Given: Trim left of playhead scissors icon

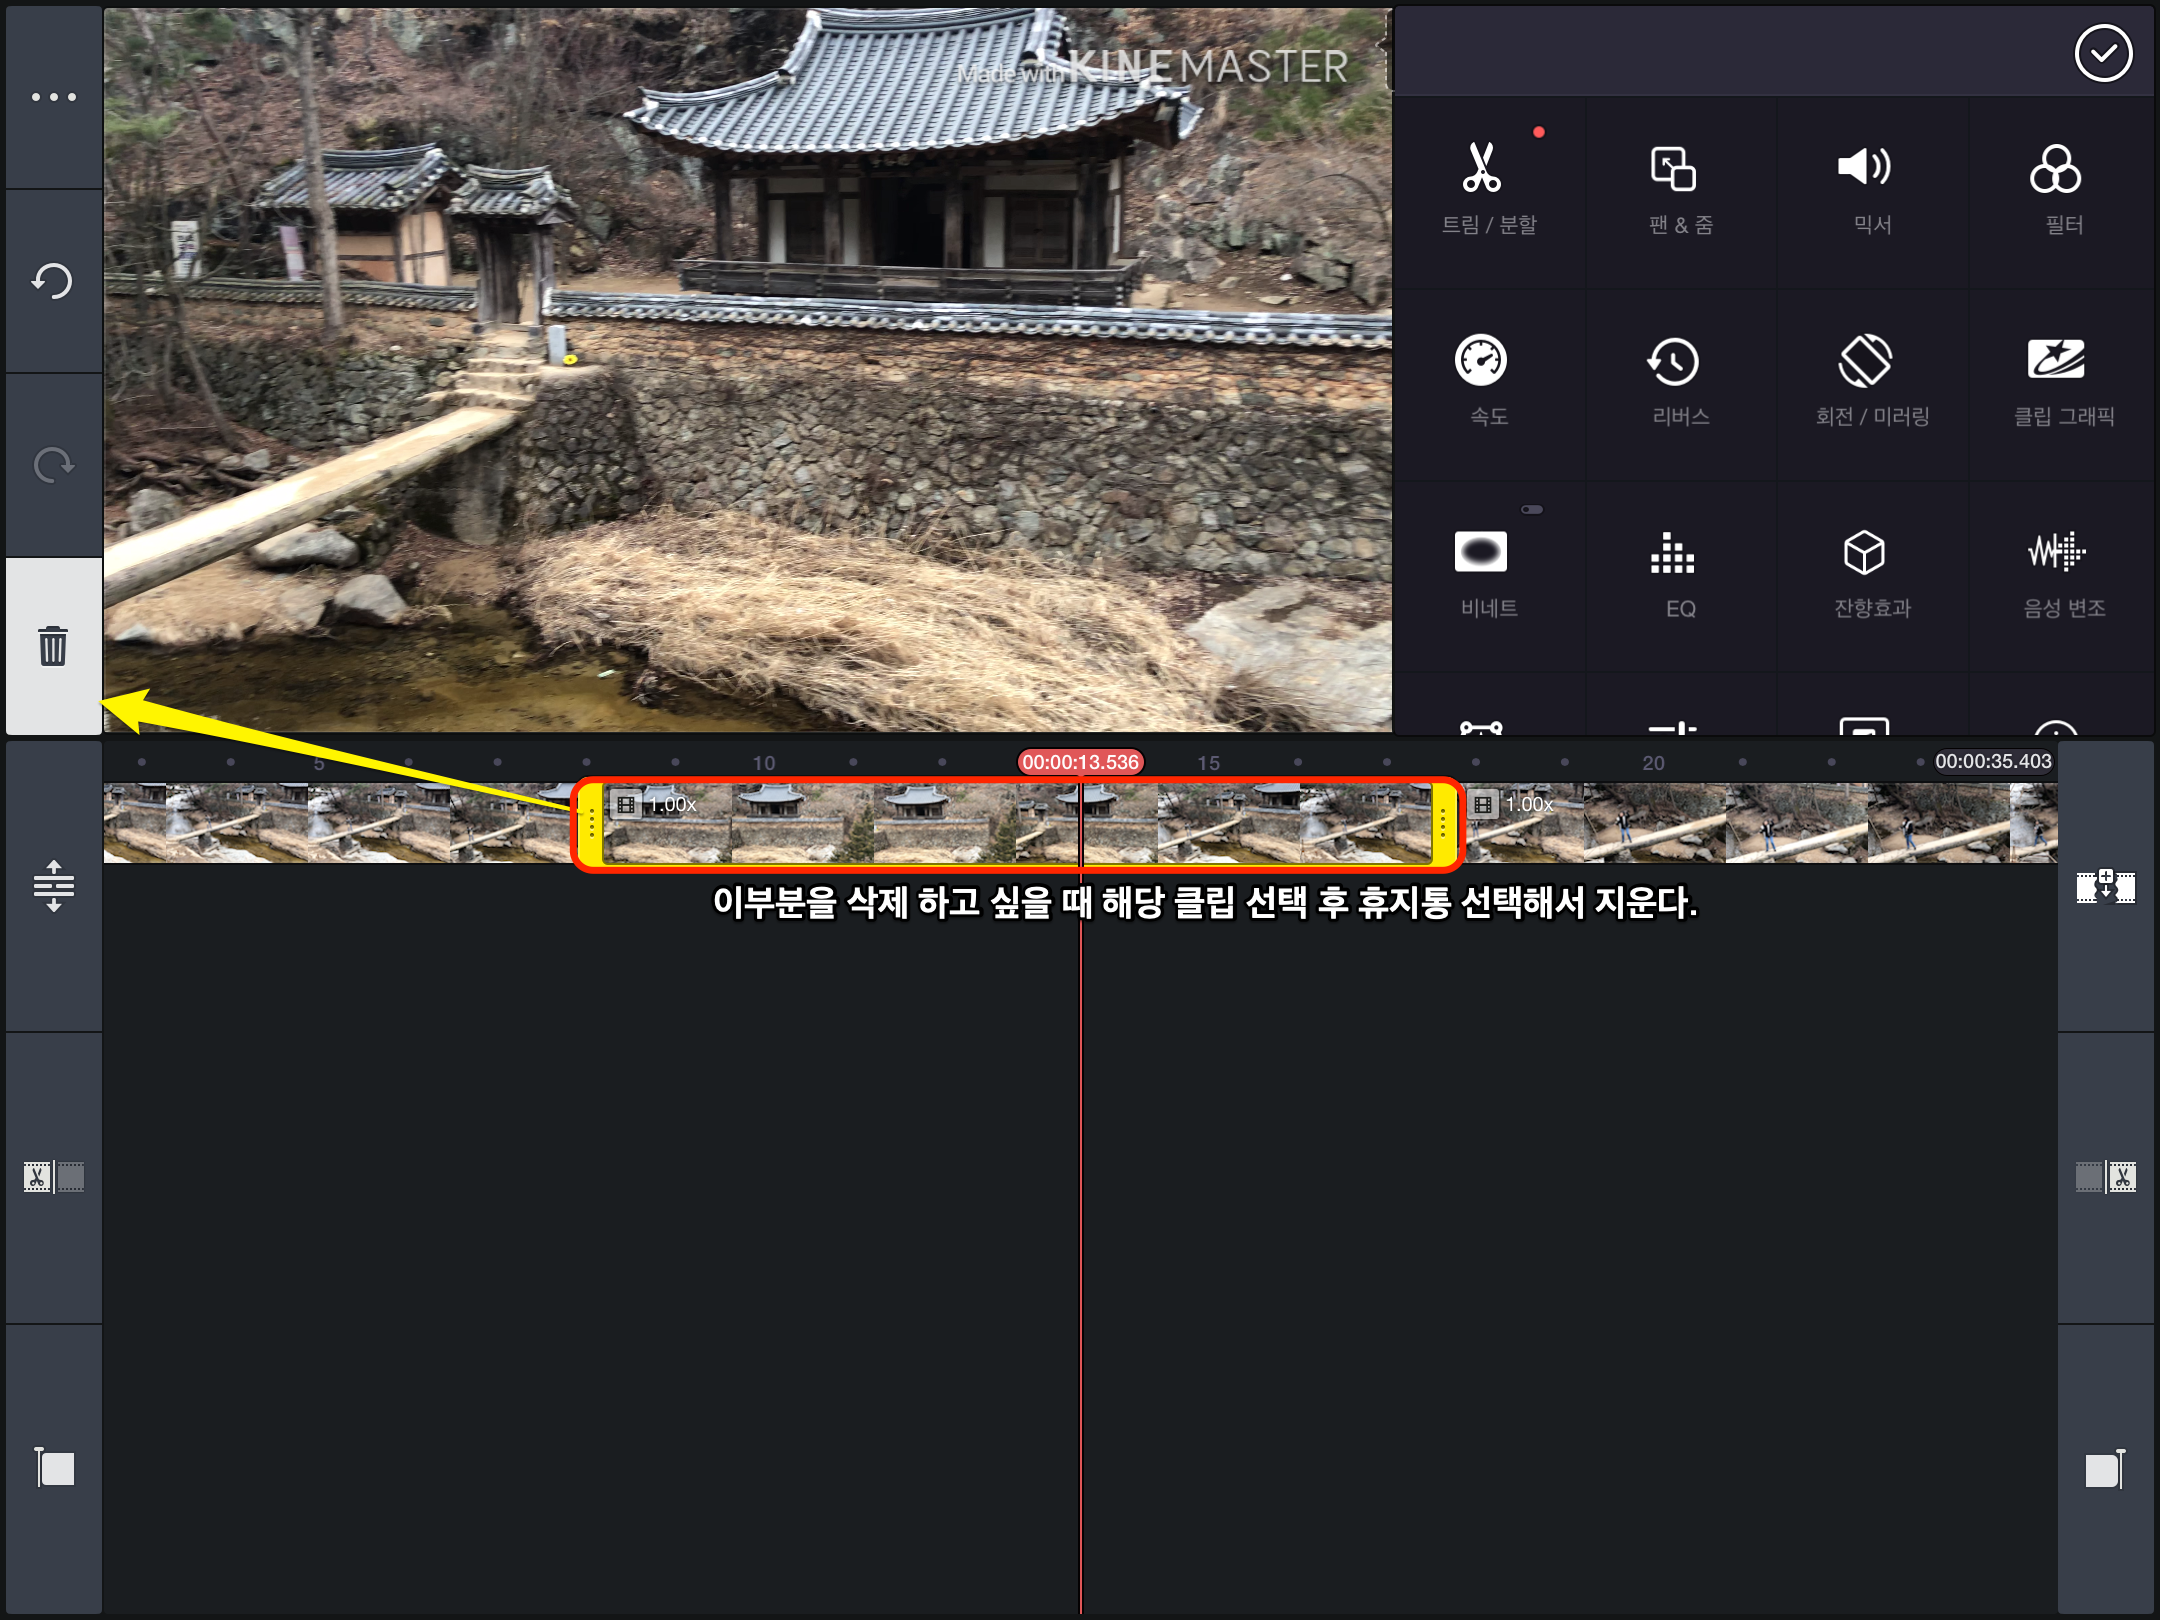Looking at the screenshot, I should pyautogui.click(x=53, y=1177).
